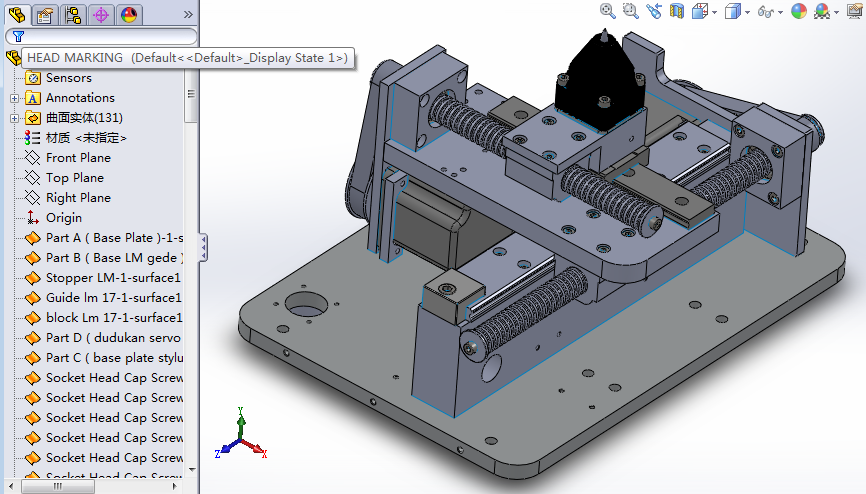This screenshot has width=866, height=494.
Task: Select Part D ( dudukan servo surface
Action: [x=103, y=338]
